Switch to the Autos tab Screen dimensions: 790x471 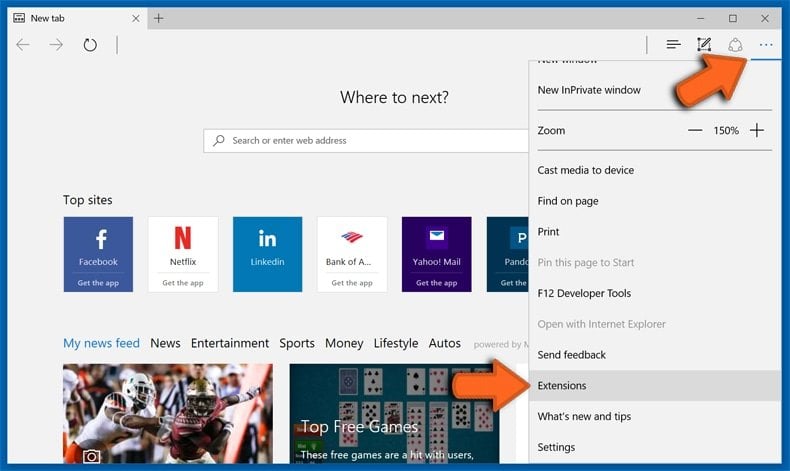pyautogui.click(x=445, y=343)
